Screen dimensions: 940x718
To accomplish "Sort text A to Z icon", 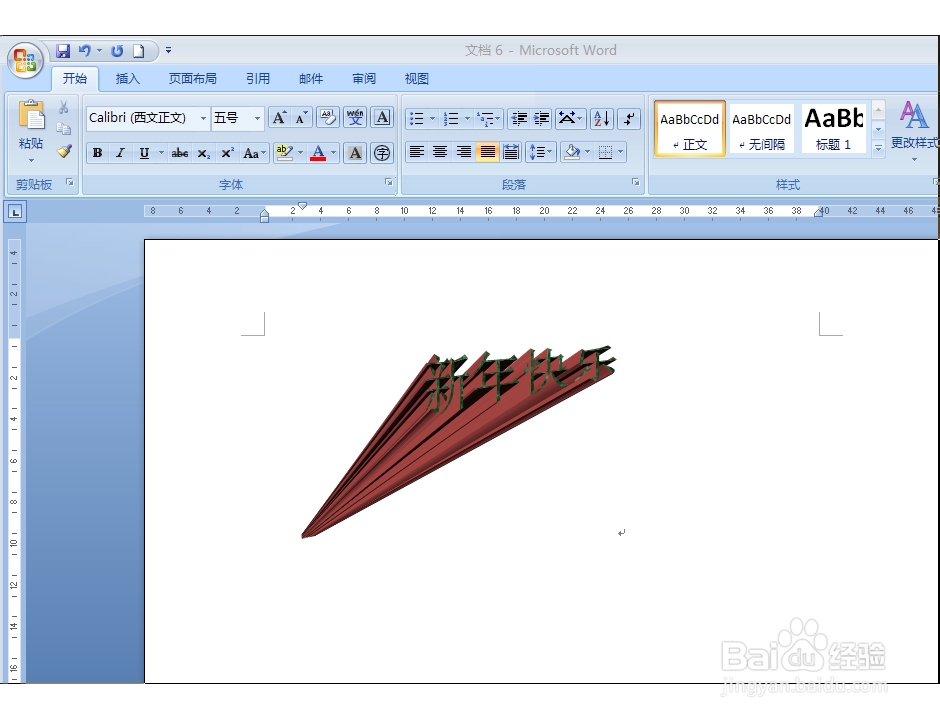I will click(602, 118).
